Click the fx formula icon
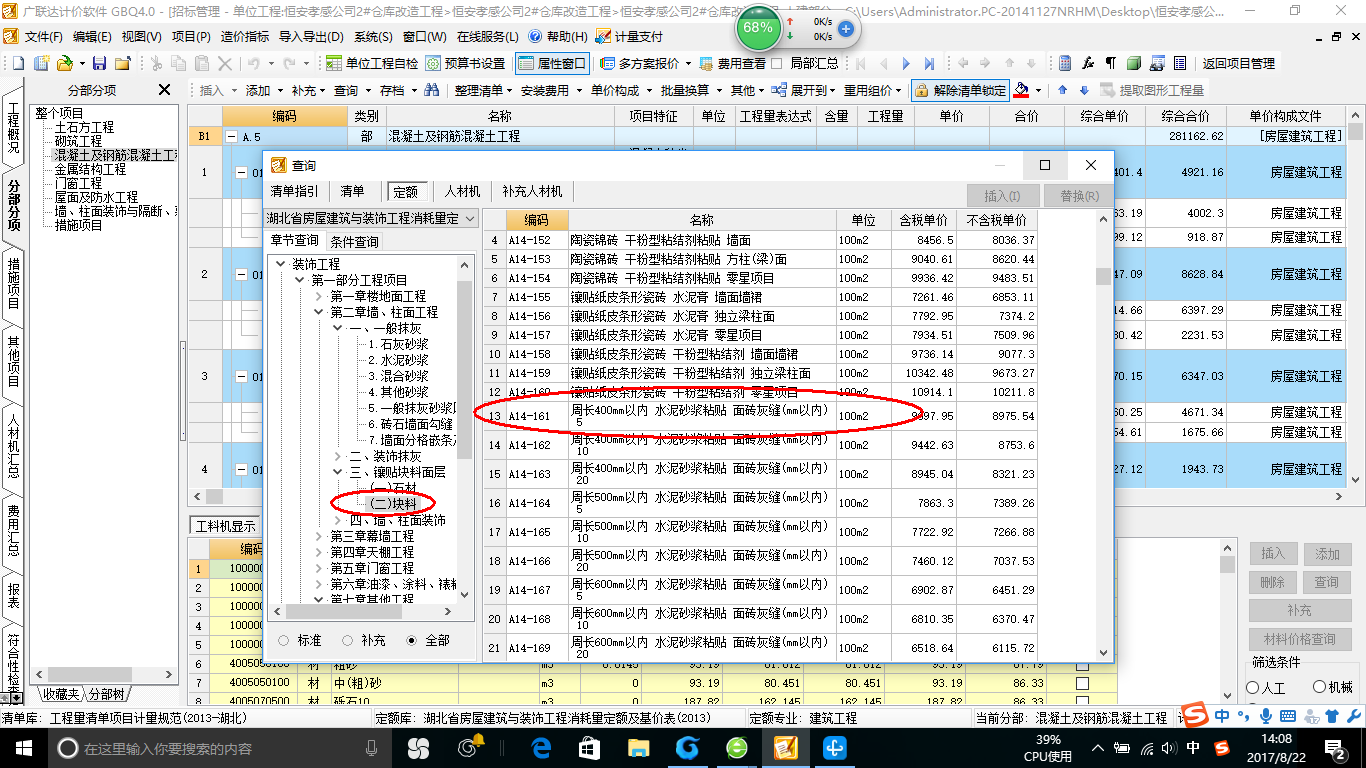 1088,63
